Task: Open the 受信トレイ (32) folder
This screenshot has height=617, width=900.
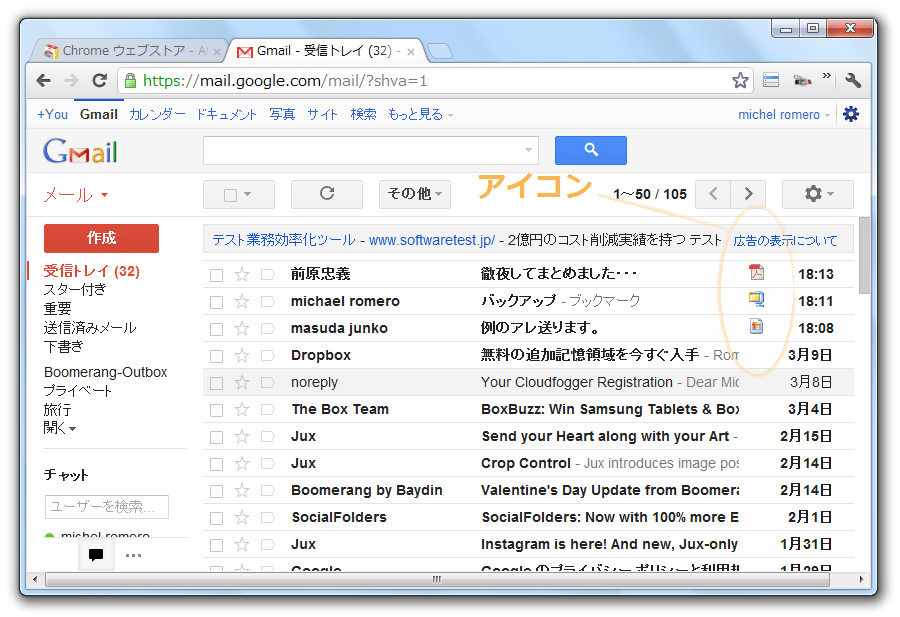Action: point(92,271)
